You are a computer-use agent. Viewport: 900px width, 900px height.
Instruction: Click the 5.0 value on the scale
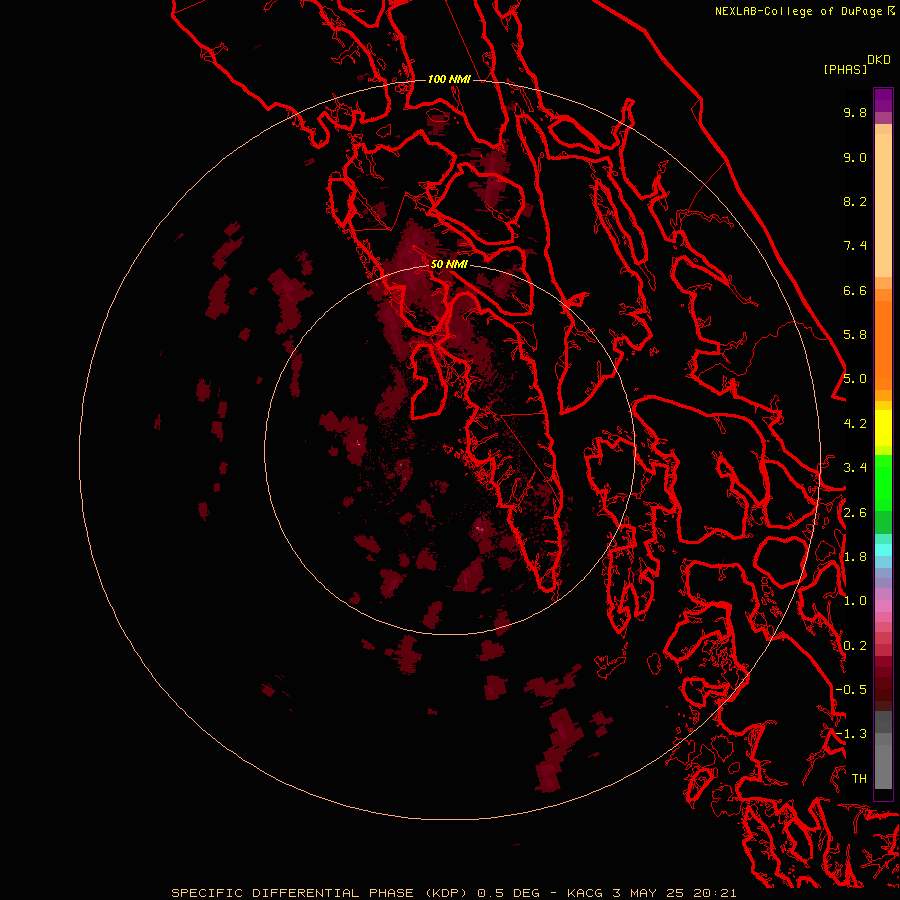tap(855, 379)
